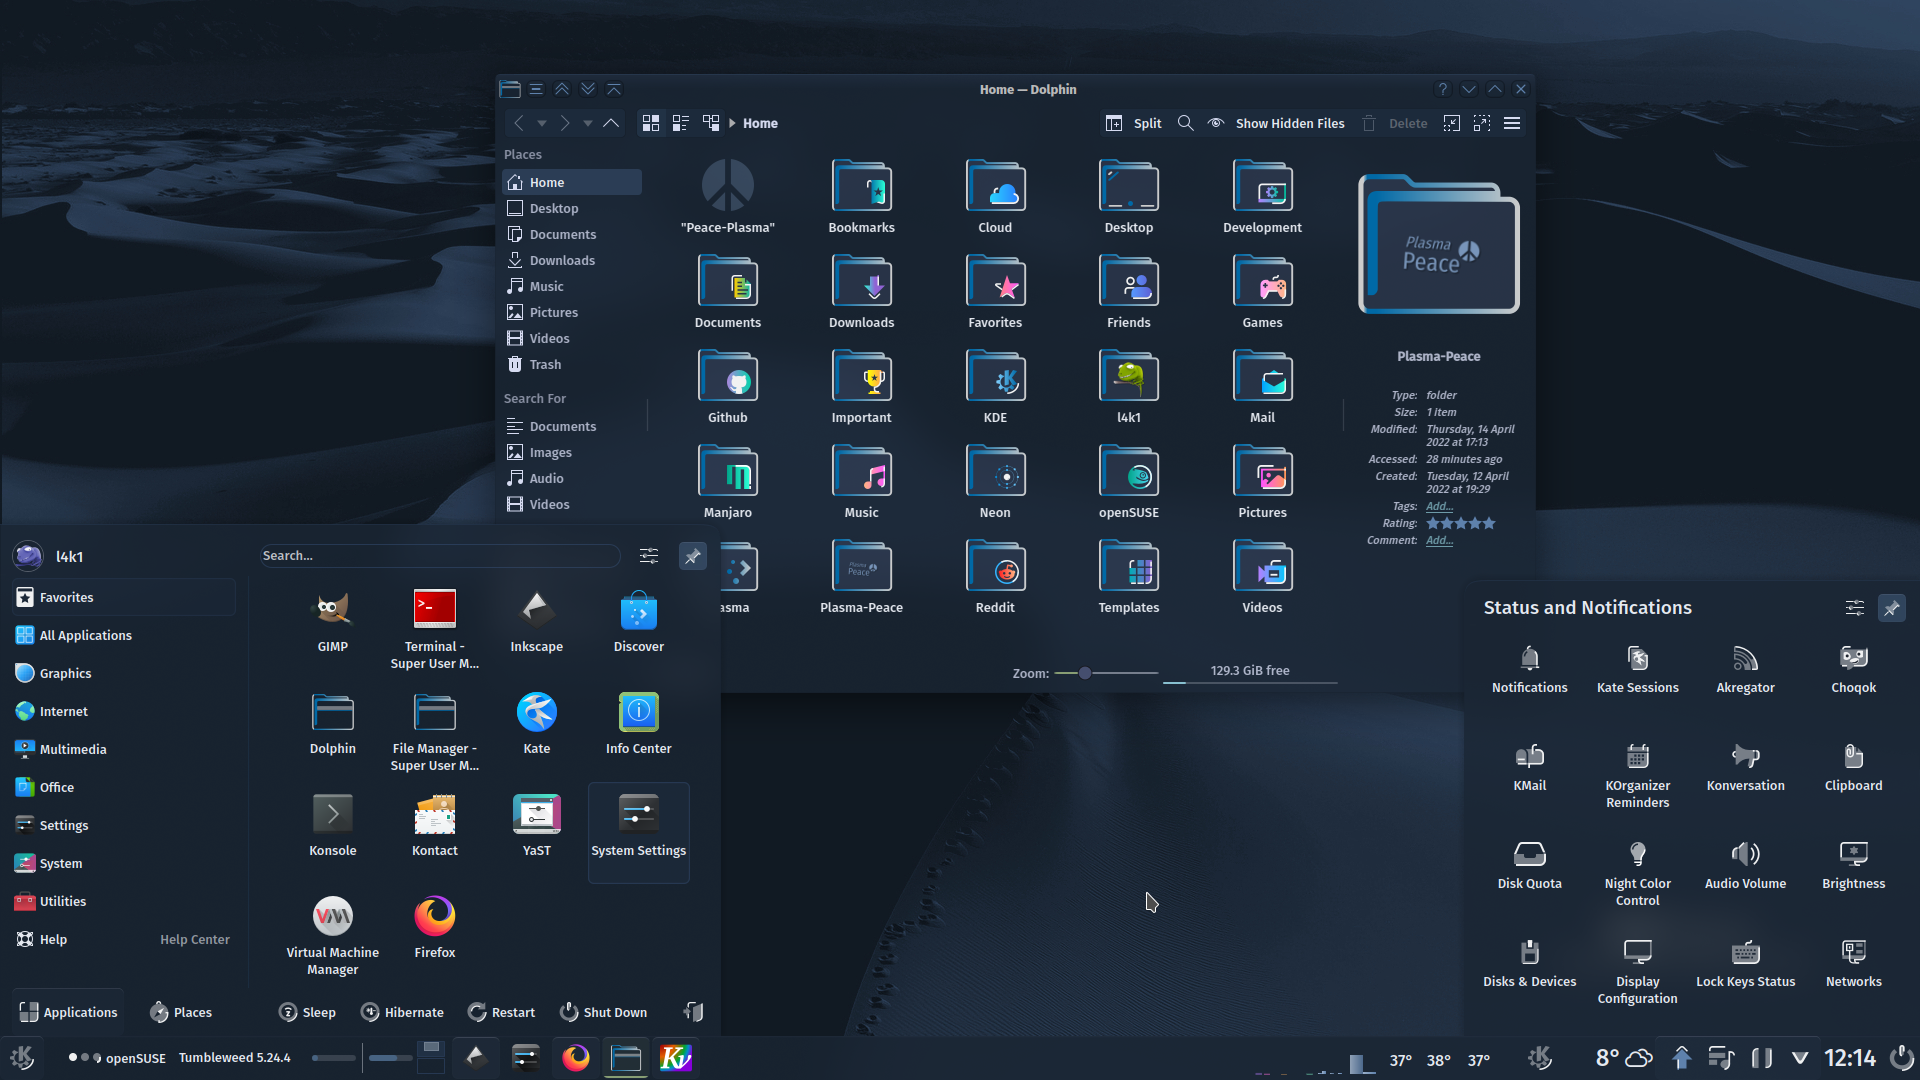The width and height of the screenshot is (1920, 1080).
Task: Adjust the Dolphin zoom slider
Action: tap(1106, 673)
